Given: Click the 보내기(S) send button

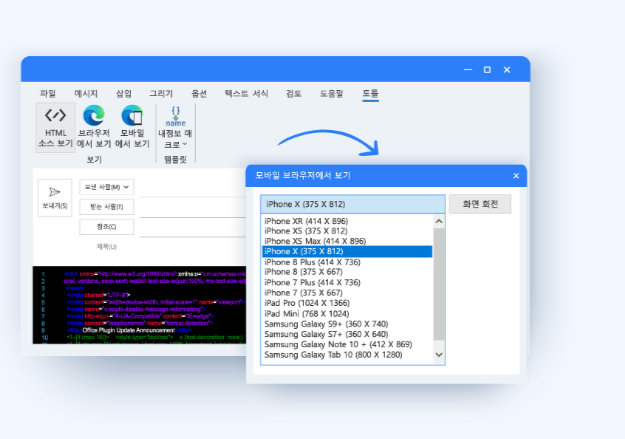Looking at the screenshot, I should (55, 198).
